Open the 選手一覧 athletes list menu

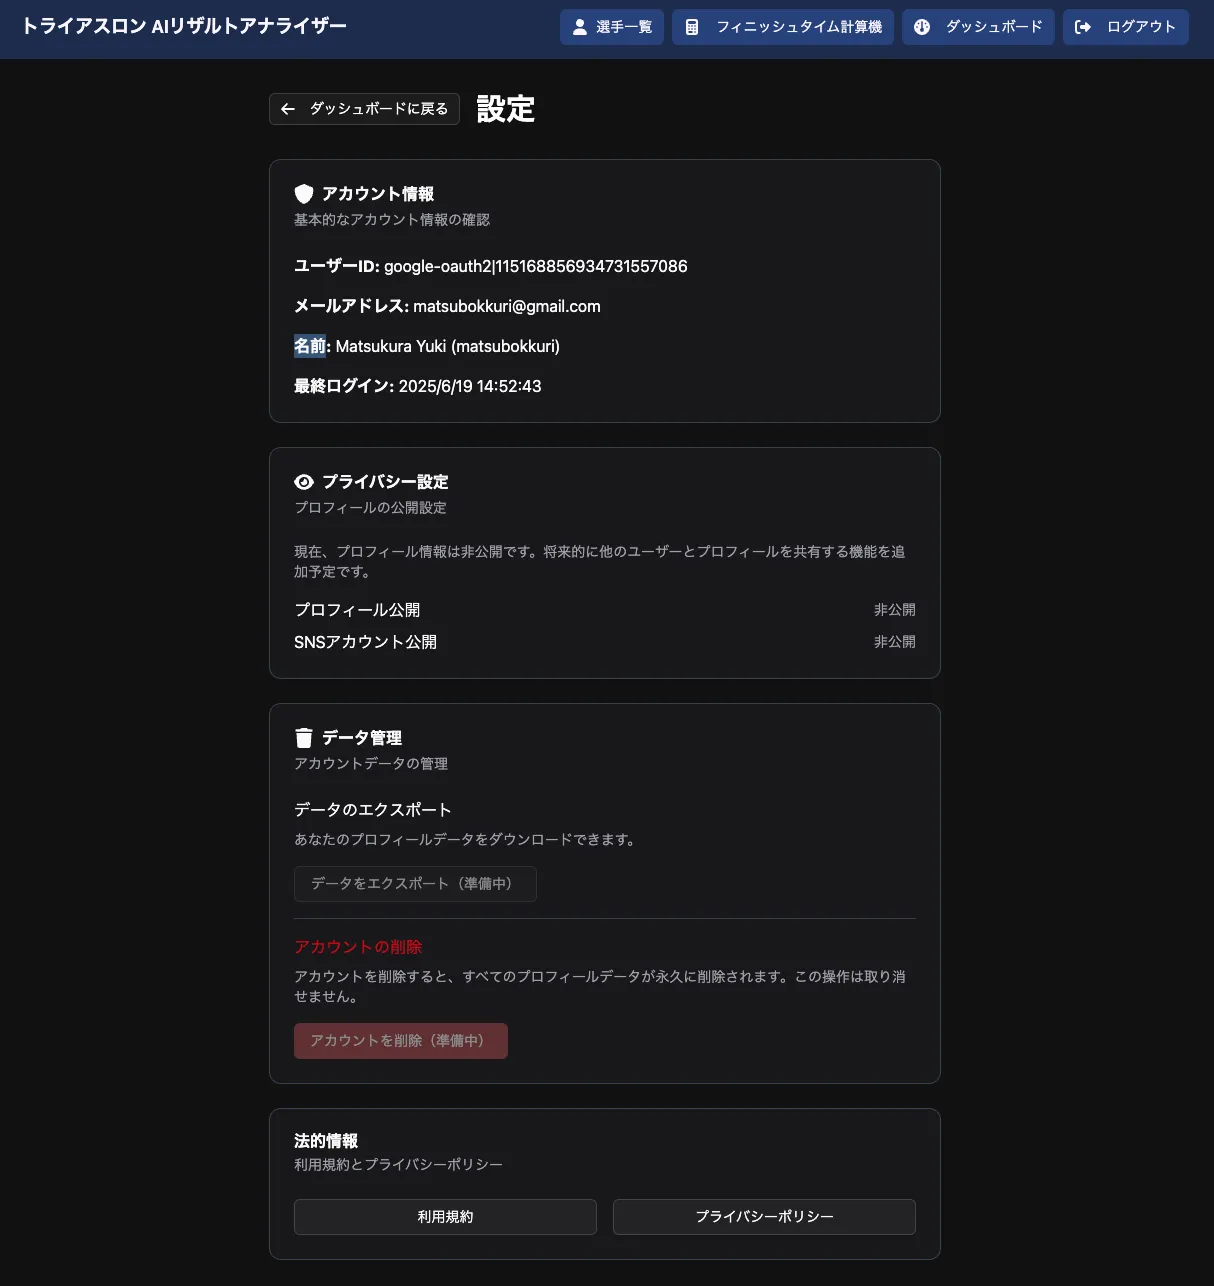(x=612, y=27)
